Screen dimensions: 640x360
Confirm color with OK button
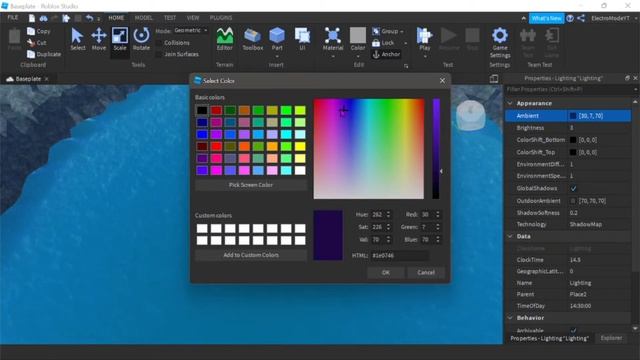(x=386, y=273)
